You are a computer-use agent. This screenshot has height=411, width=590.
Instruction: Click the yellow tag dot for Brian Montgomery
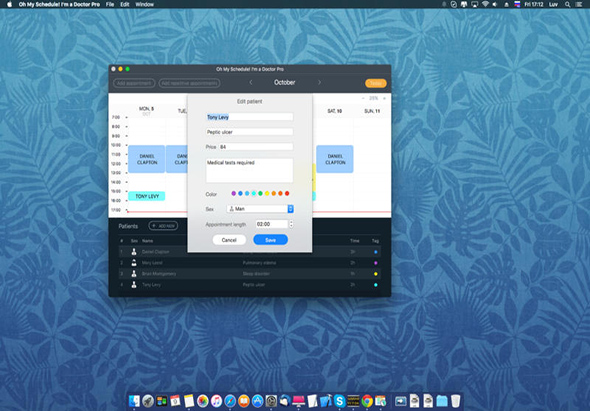coord(375,274)
